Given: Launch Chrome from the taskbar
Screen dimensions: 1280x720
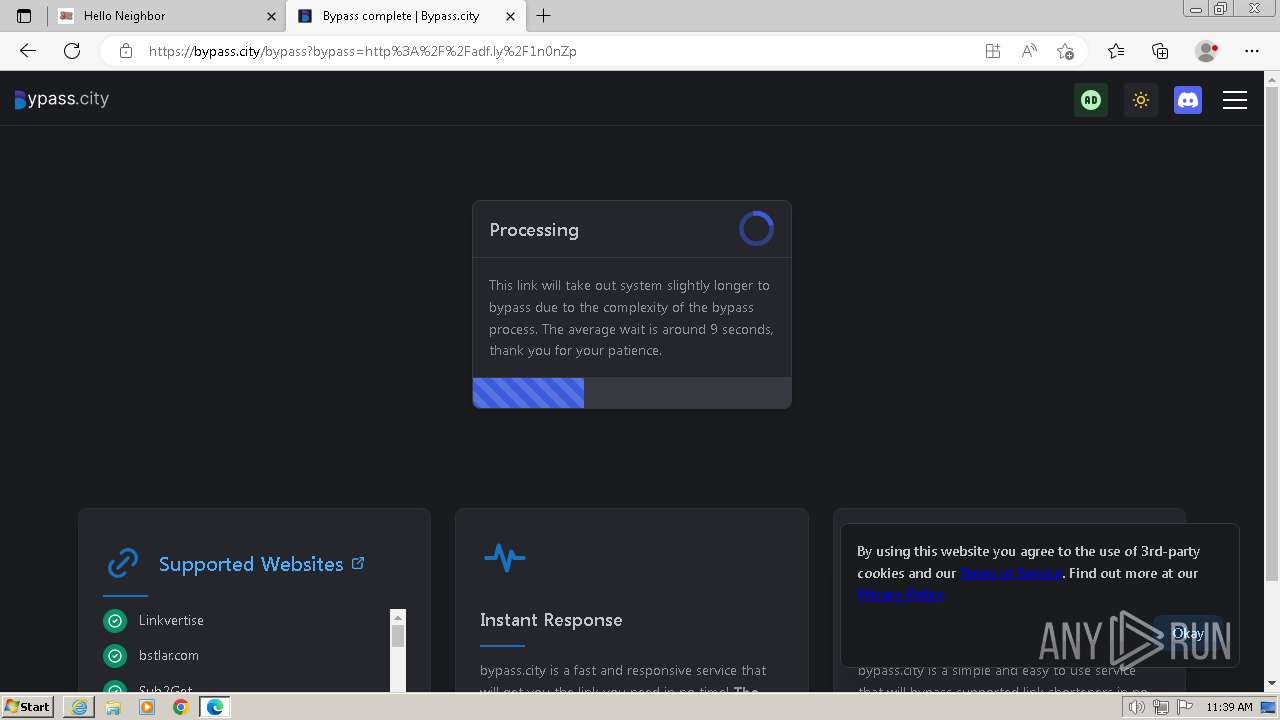Looking at the screenshot, I should click(180, 707).
